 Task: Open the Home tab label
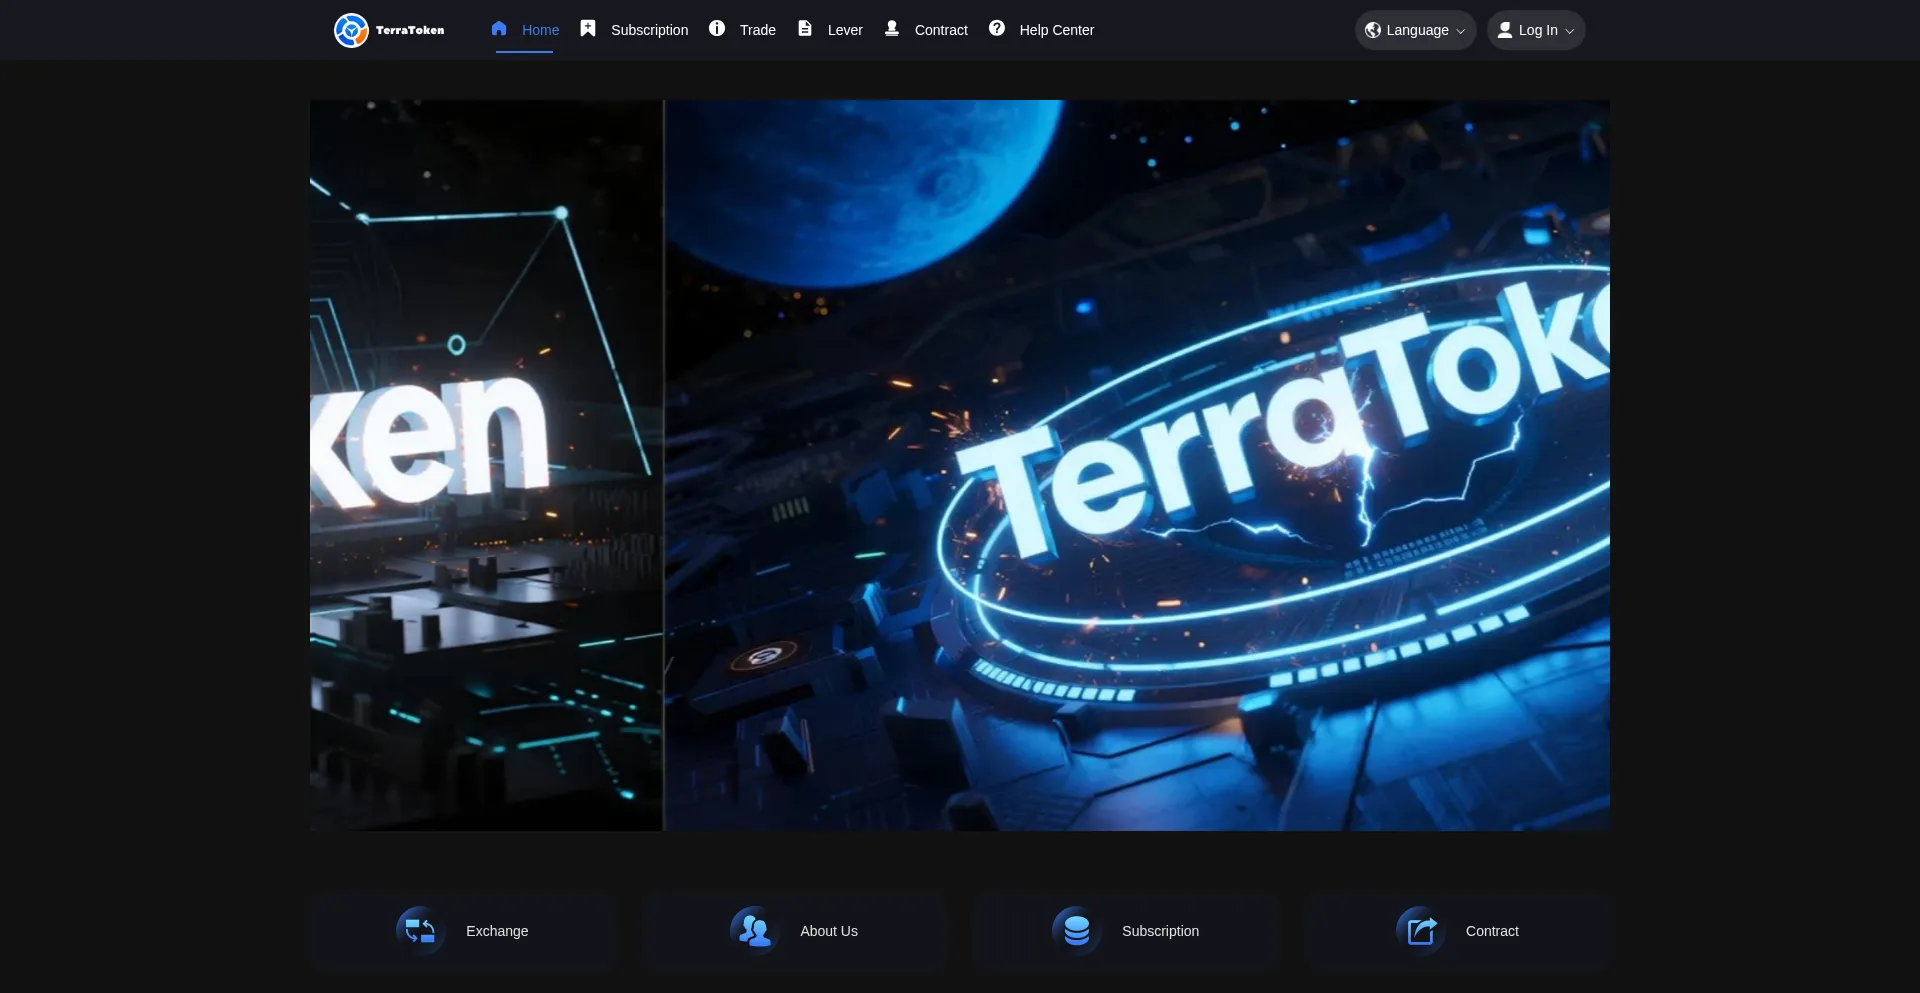point(540,30)
